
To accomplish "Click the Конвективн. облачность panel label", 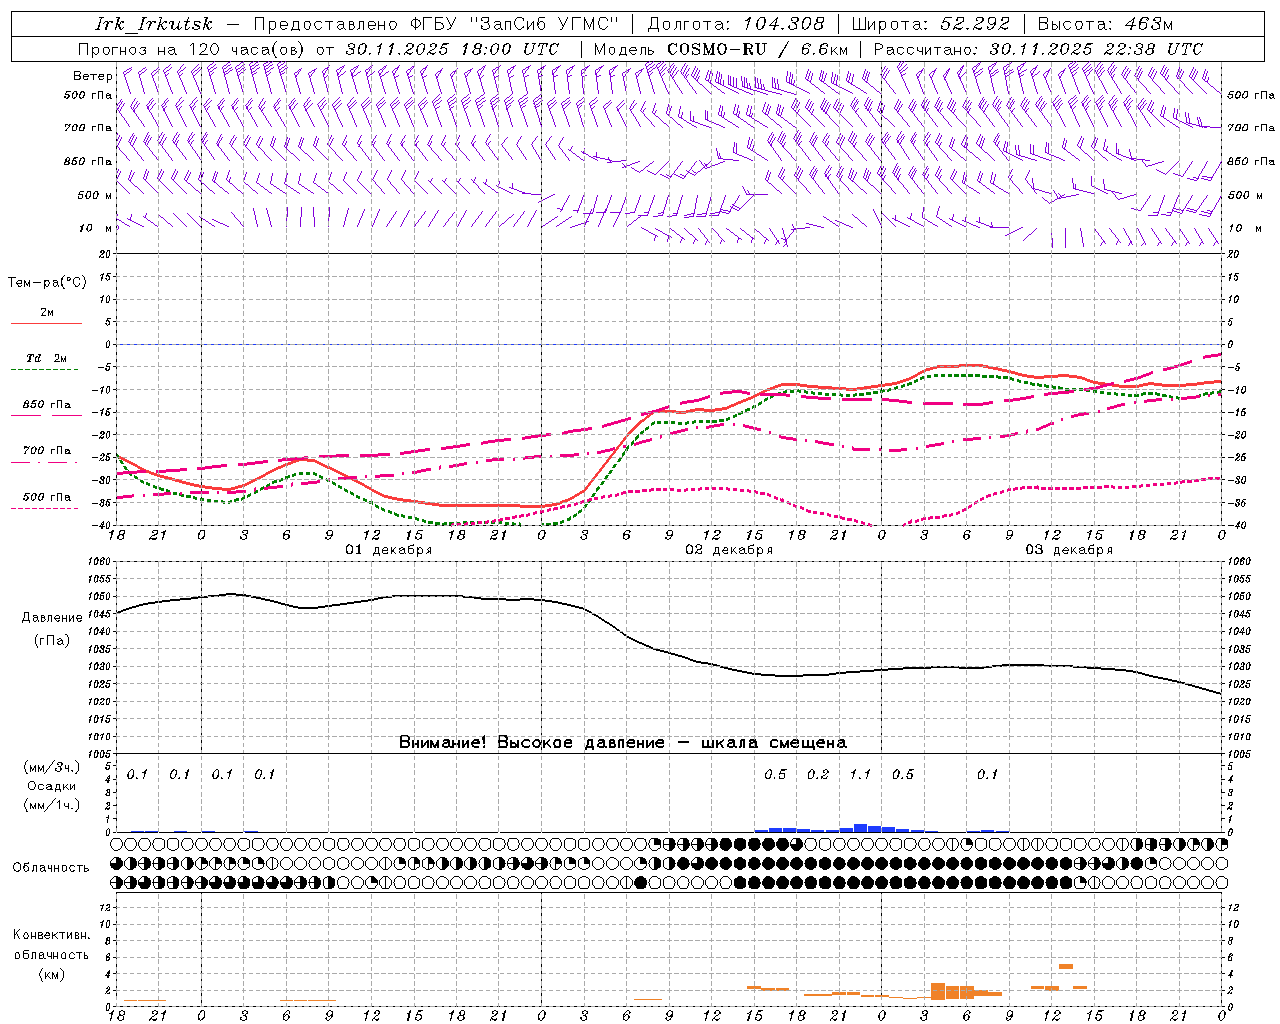I will tap(51, 954).
